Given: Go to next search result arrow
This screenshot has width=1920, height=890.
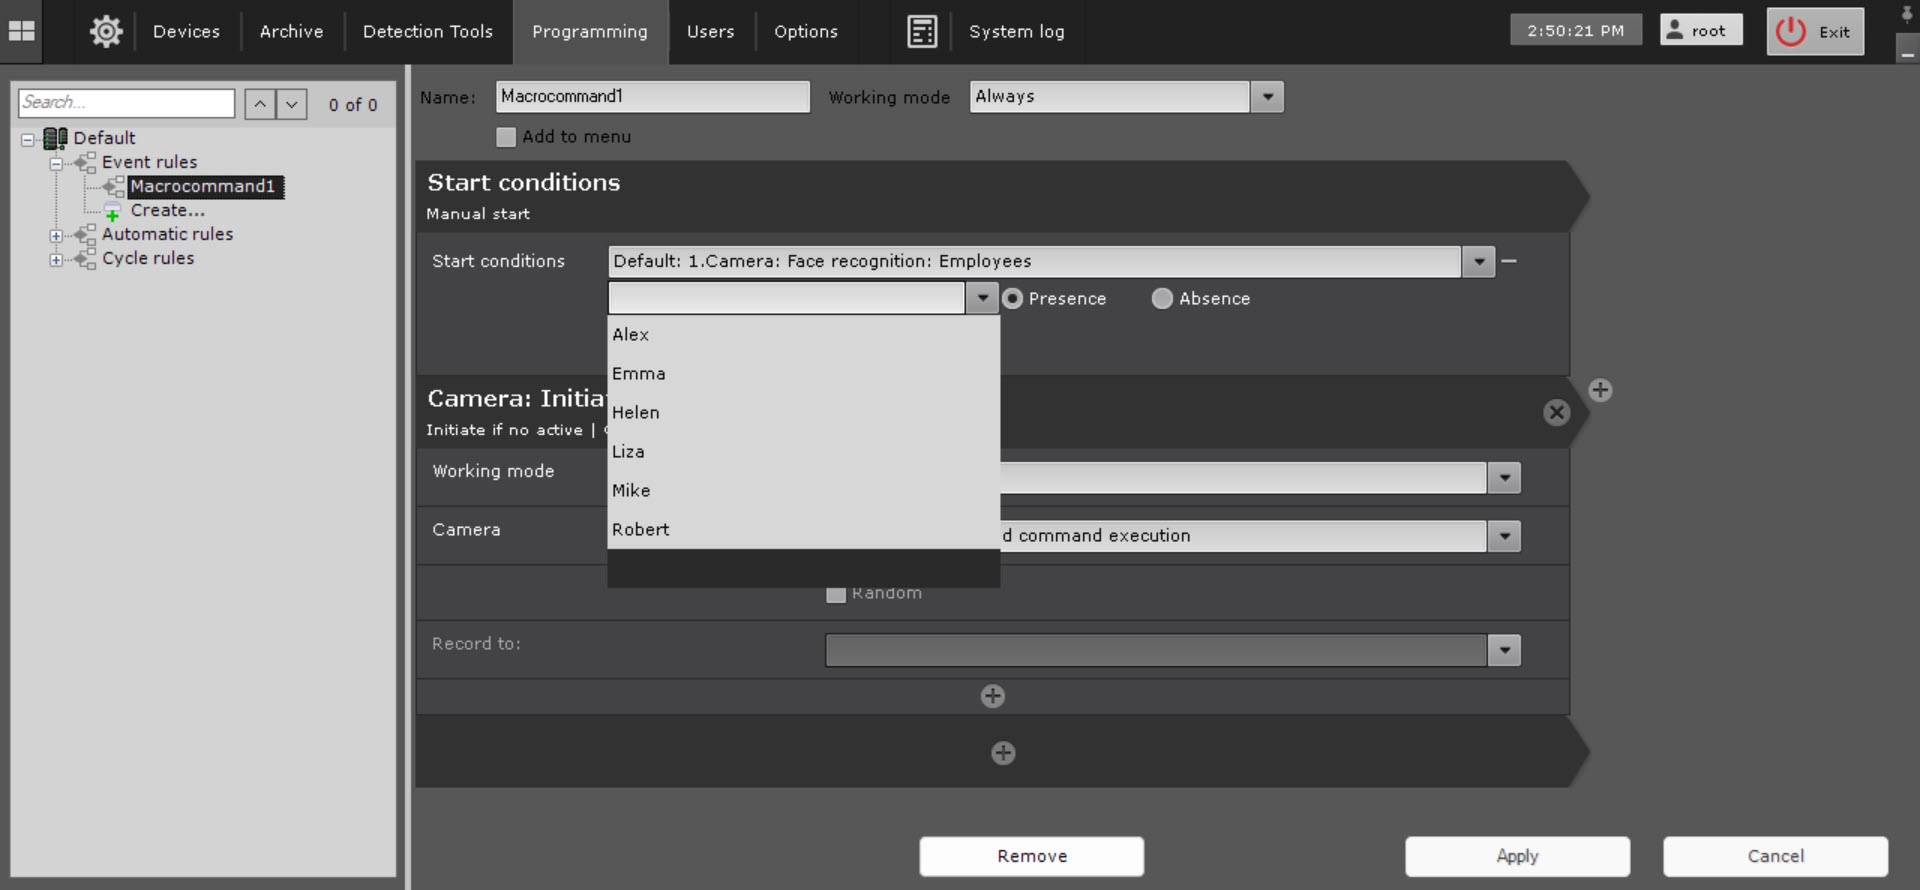Looking at the screenshot, I should click(x=291, y=104).
